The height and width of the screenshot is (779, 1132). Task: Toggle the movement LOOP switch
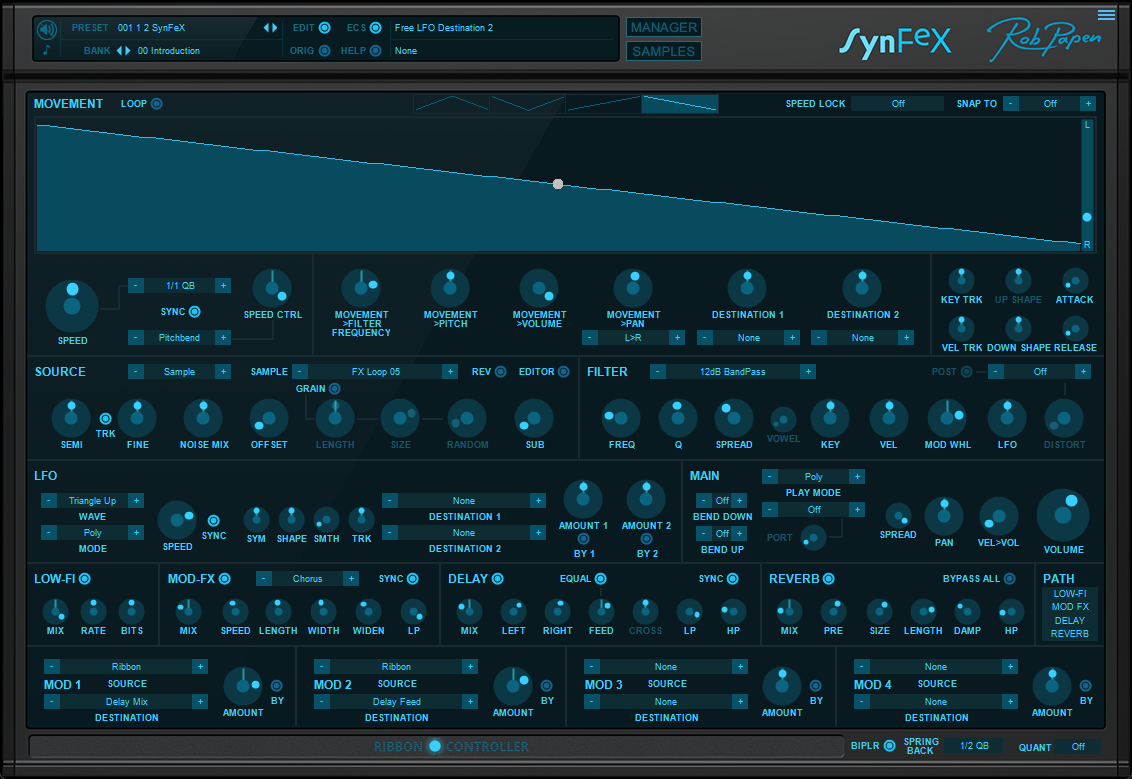pyautogui.click(x=157, y=104)
